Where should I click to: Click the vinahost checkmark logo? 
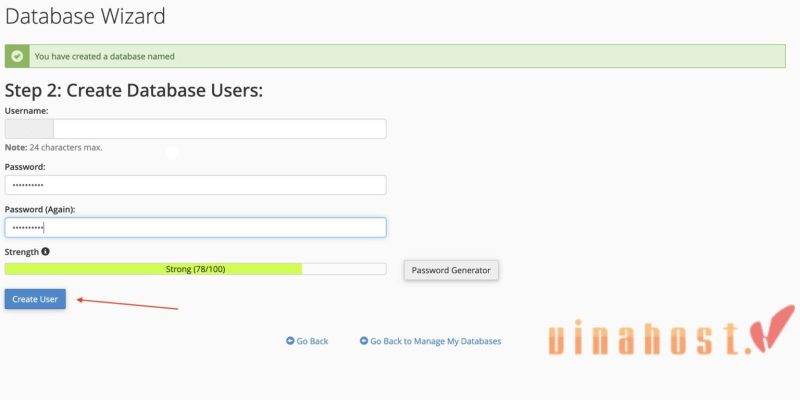772,329
